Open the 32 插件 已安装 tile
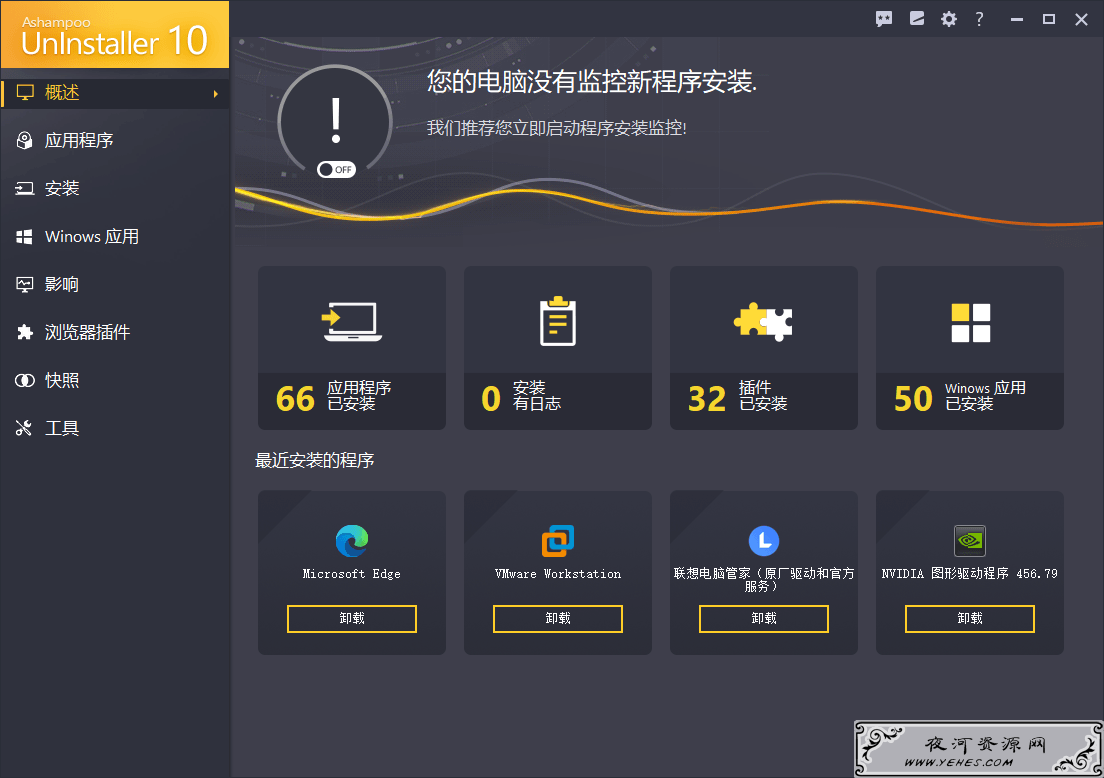 pyautogui.click(x=764, y=348)
